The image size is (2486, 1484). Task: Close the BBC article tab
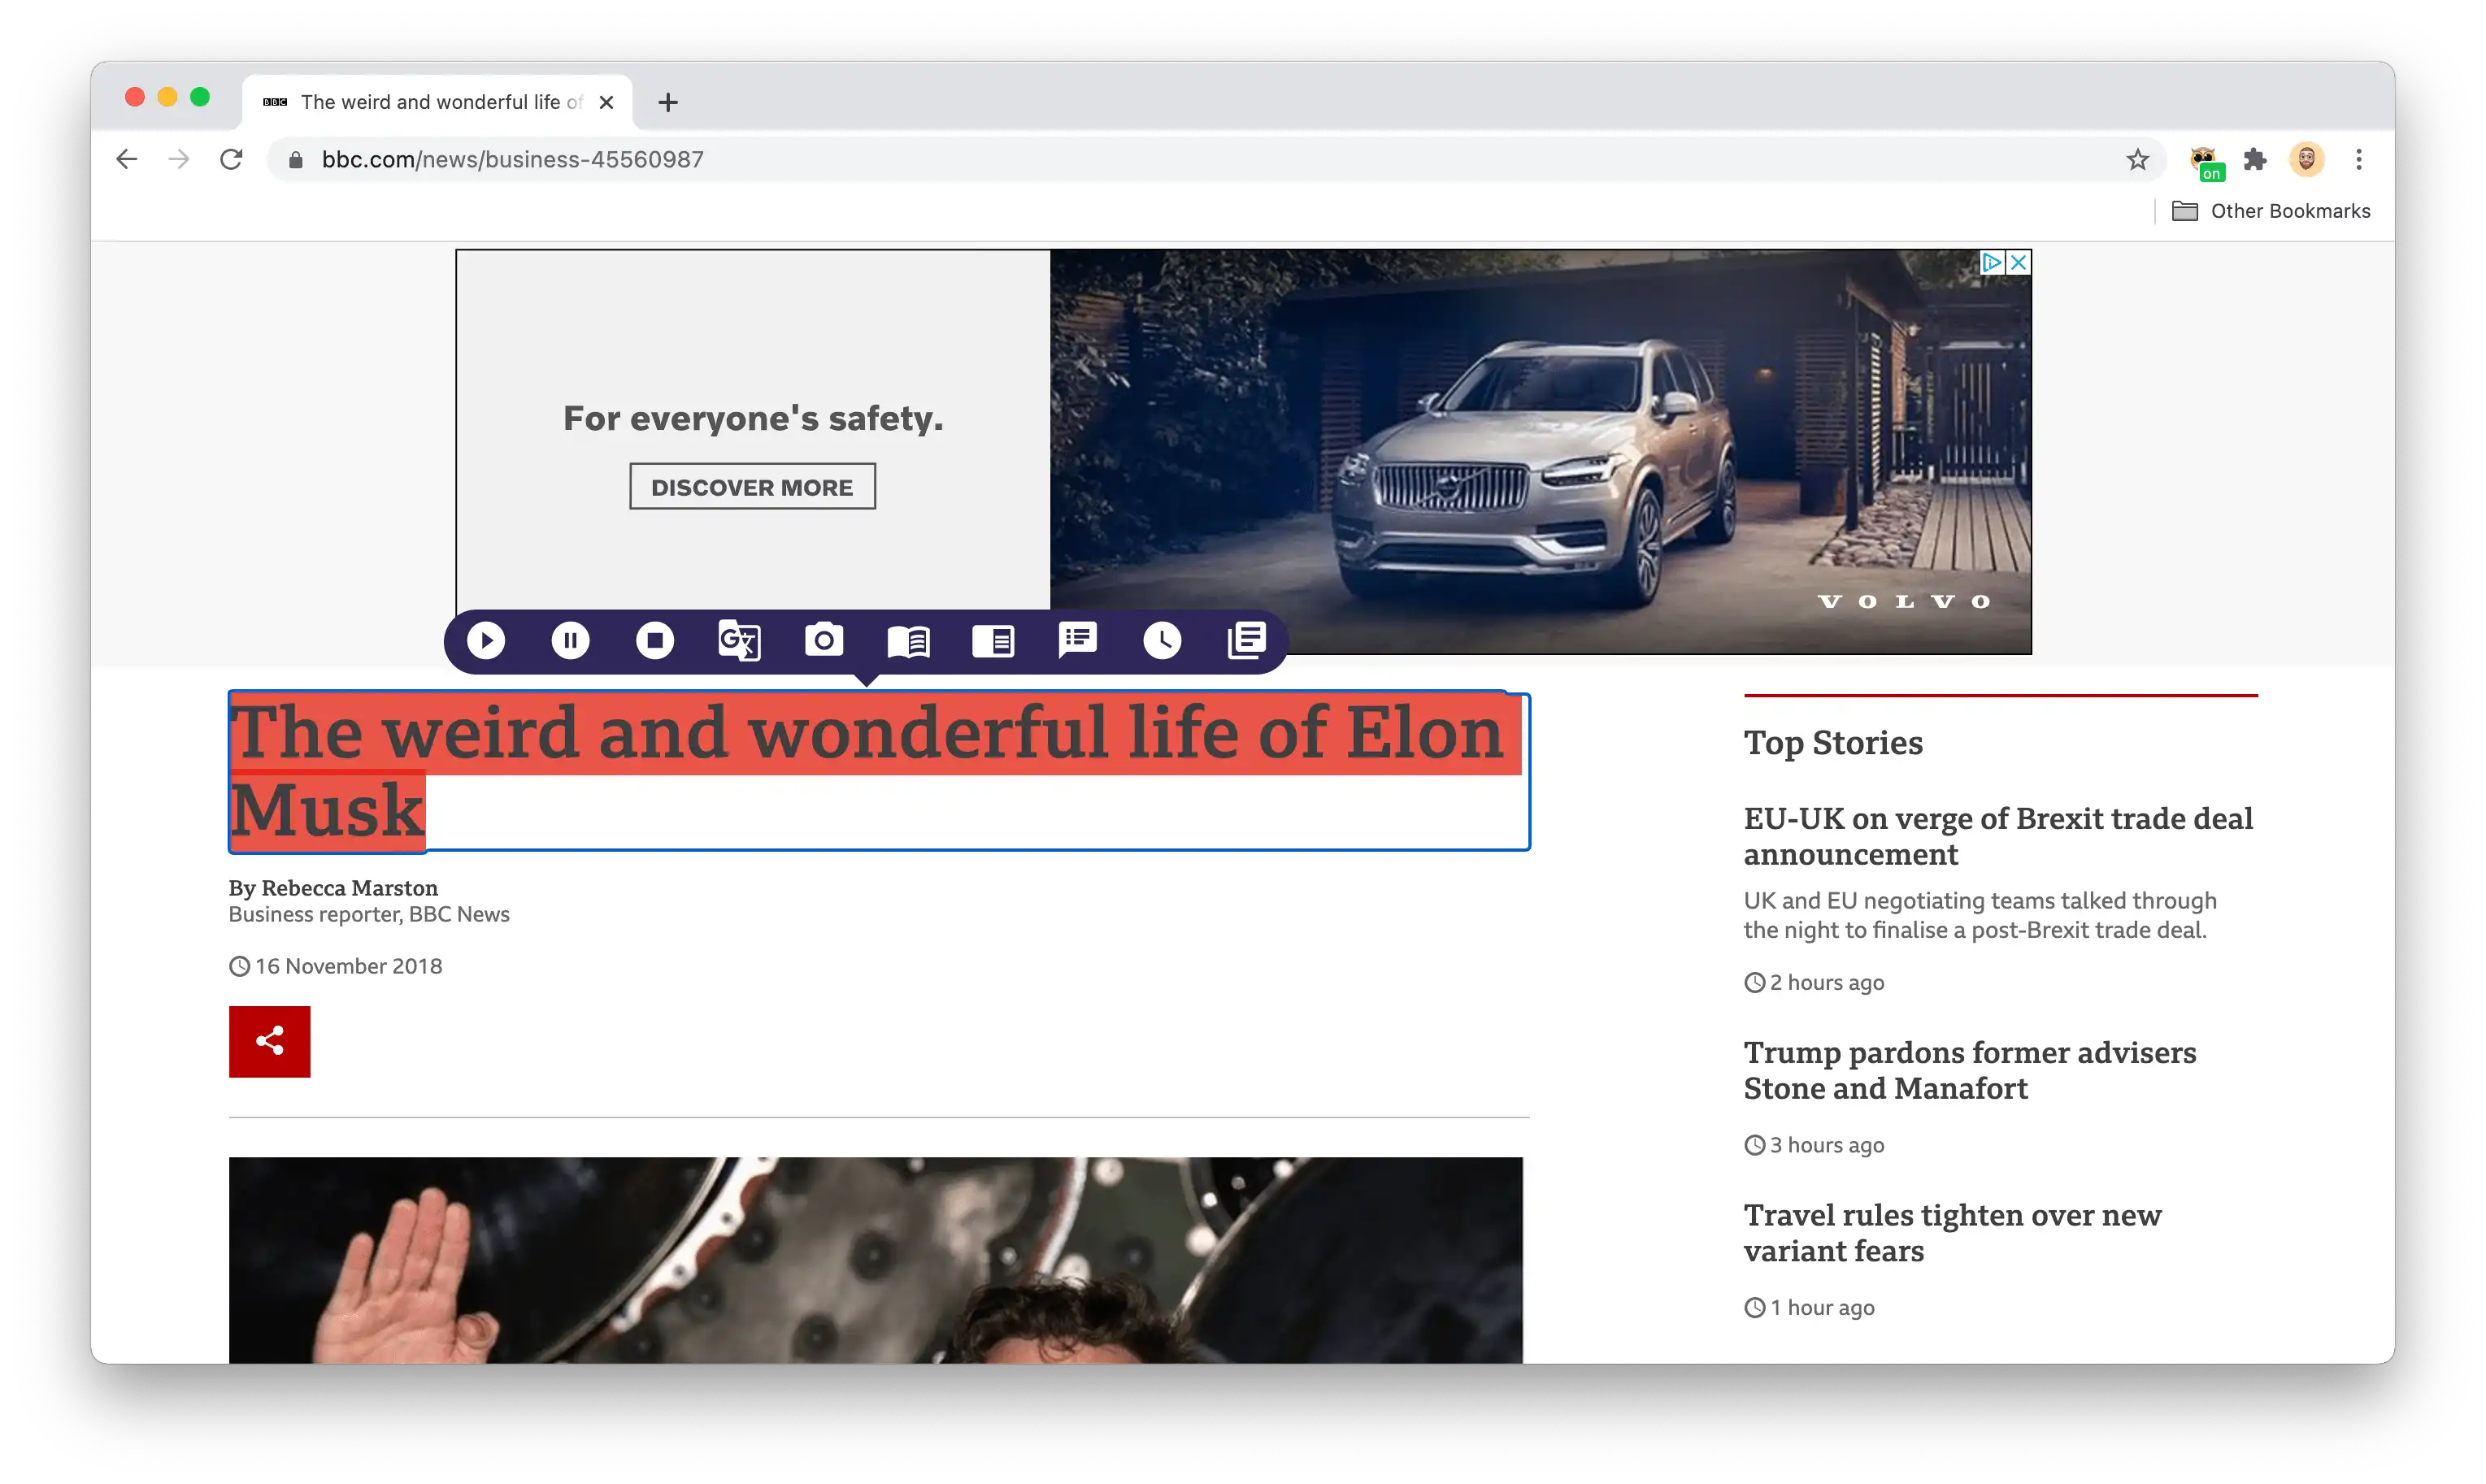[606, 102]
